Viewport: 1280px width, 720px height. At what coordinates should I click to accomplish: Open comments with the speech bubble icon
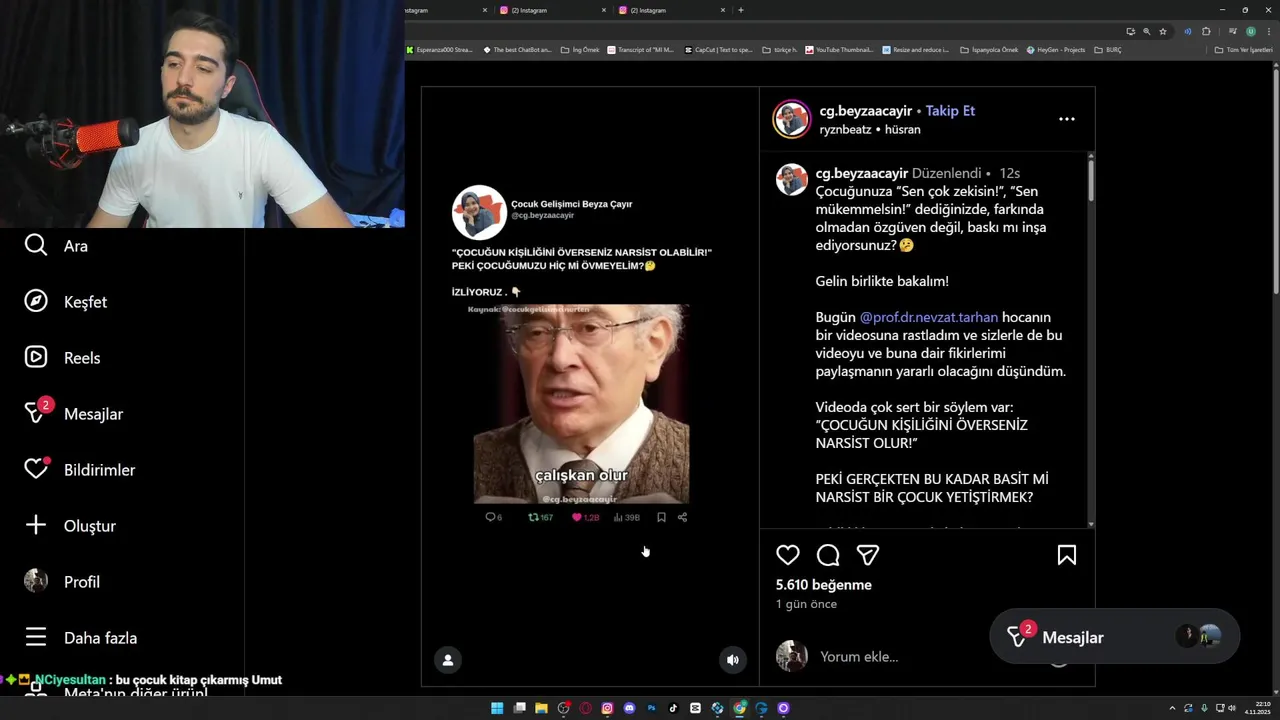pyautogui.click(x=828, y=555)
